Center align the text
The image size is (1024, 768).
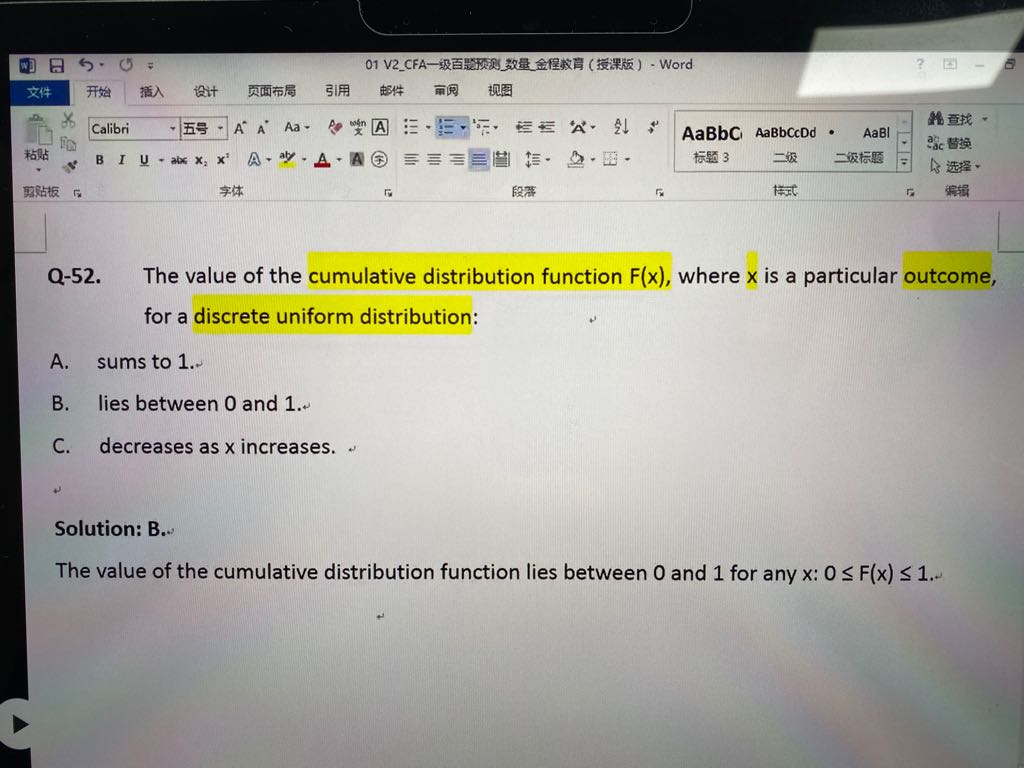[x=434, y=159]
